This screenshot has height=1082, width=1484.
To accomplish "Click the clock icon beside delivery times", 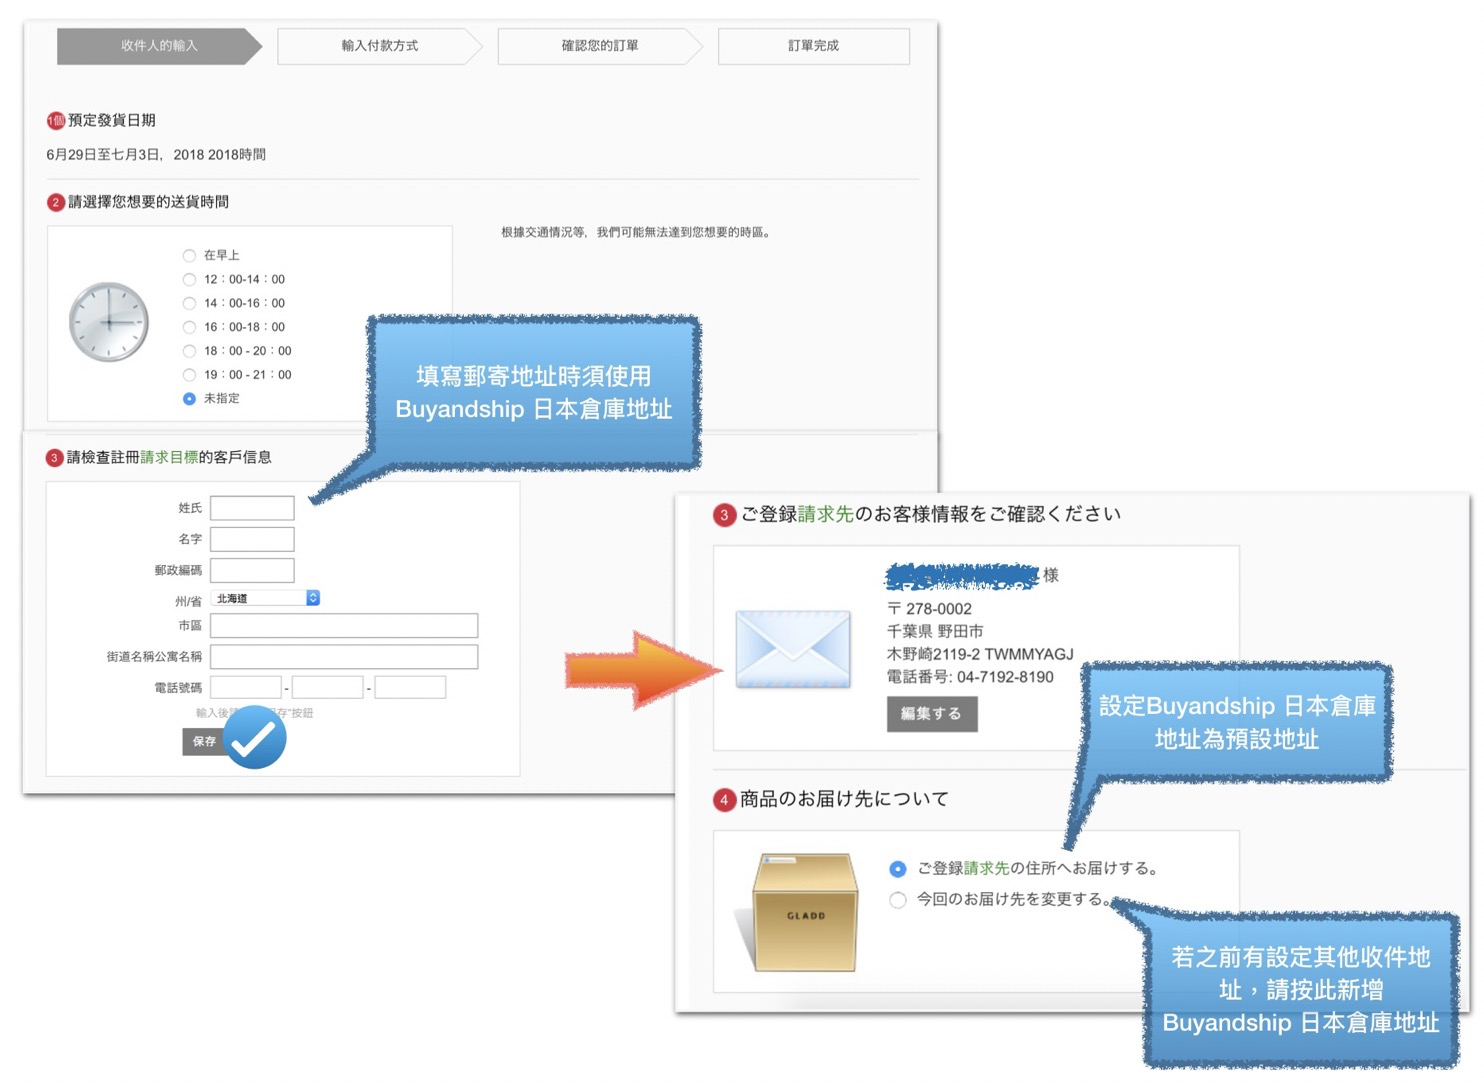I will (x=109, y=322).
